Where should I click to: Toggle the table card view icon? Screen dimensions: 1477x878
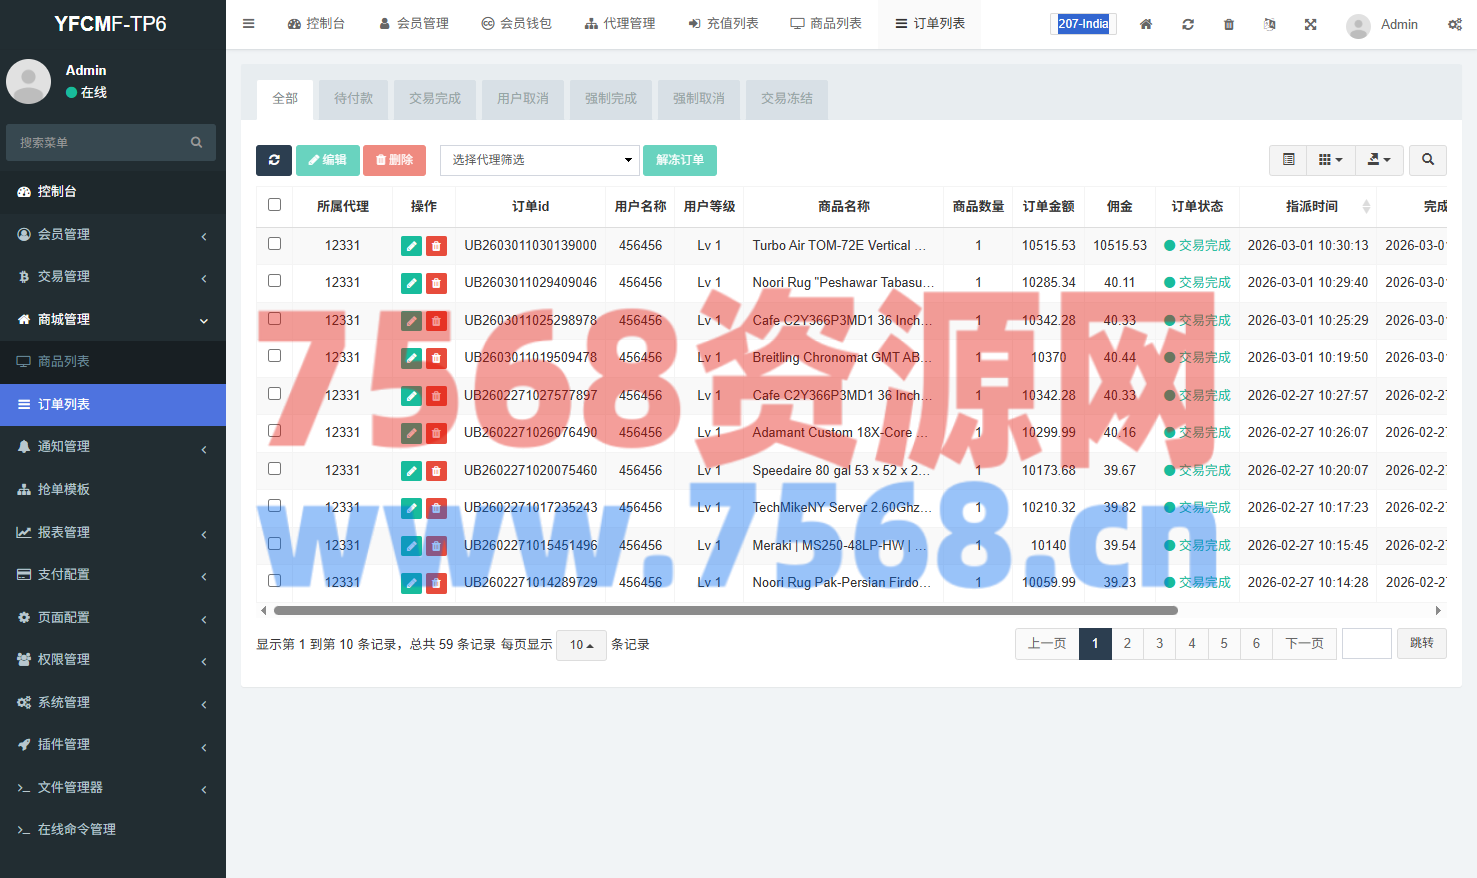(1289, 160)
